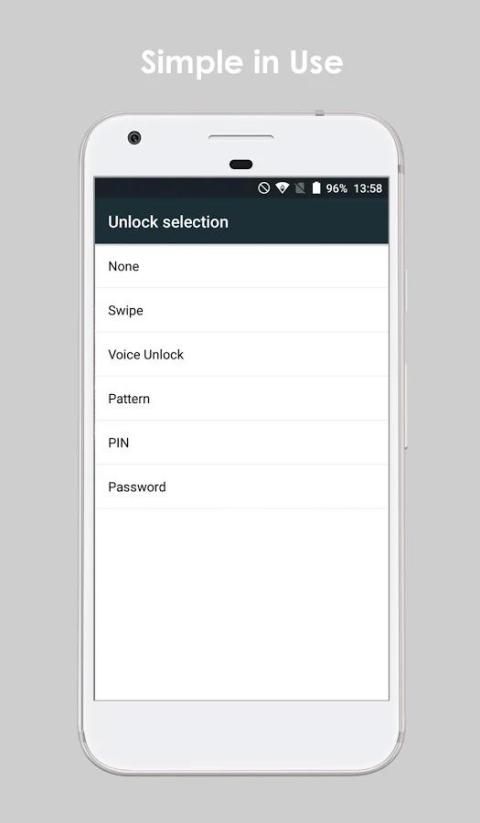The width and height of the screenshot is (480, 823).
Task: Tap the no-SIM card status icon
Action: (x=300, y=188)
